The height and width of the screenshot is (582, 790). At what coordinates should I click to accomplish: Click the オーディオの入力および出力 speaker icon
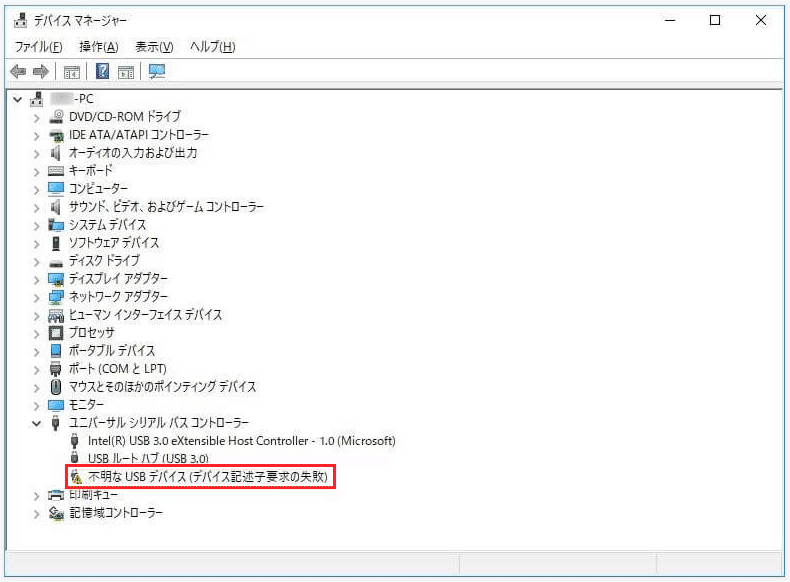coord(56,153)
